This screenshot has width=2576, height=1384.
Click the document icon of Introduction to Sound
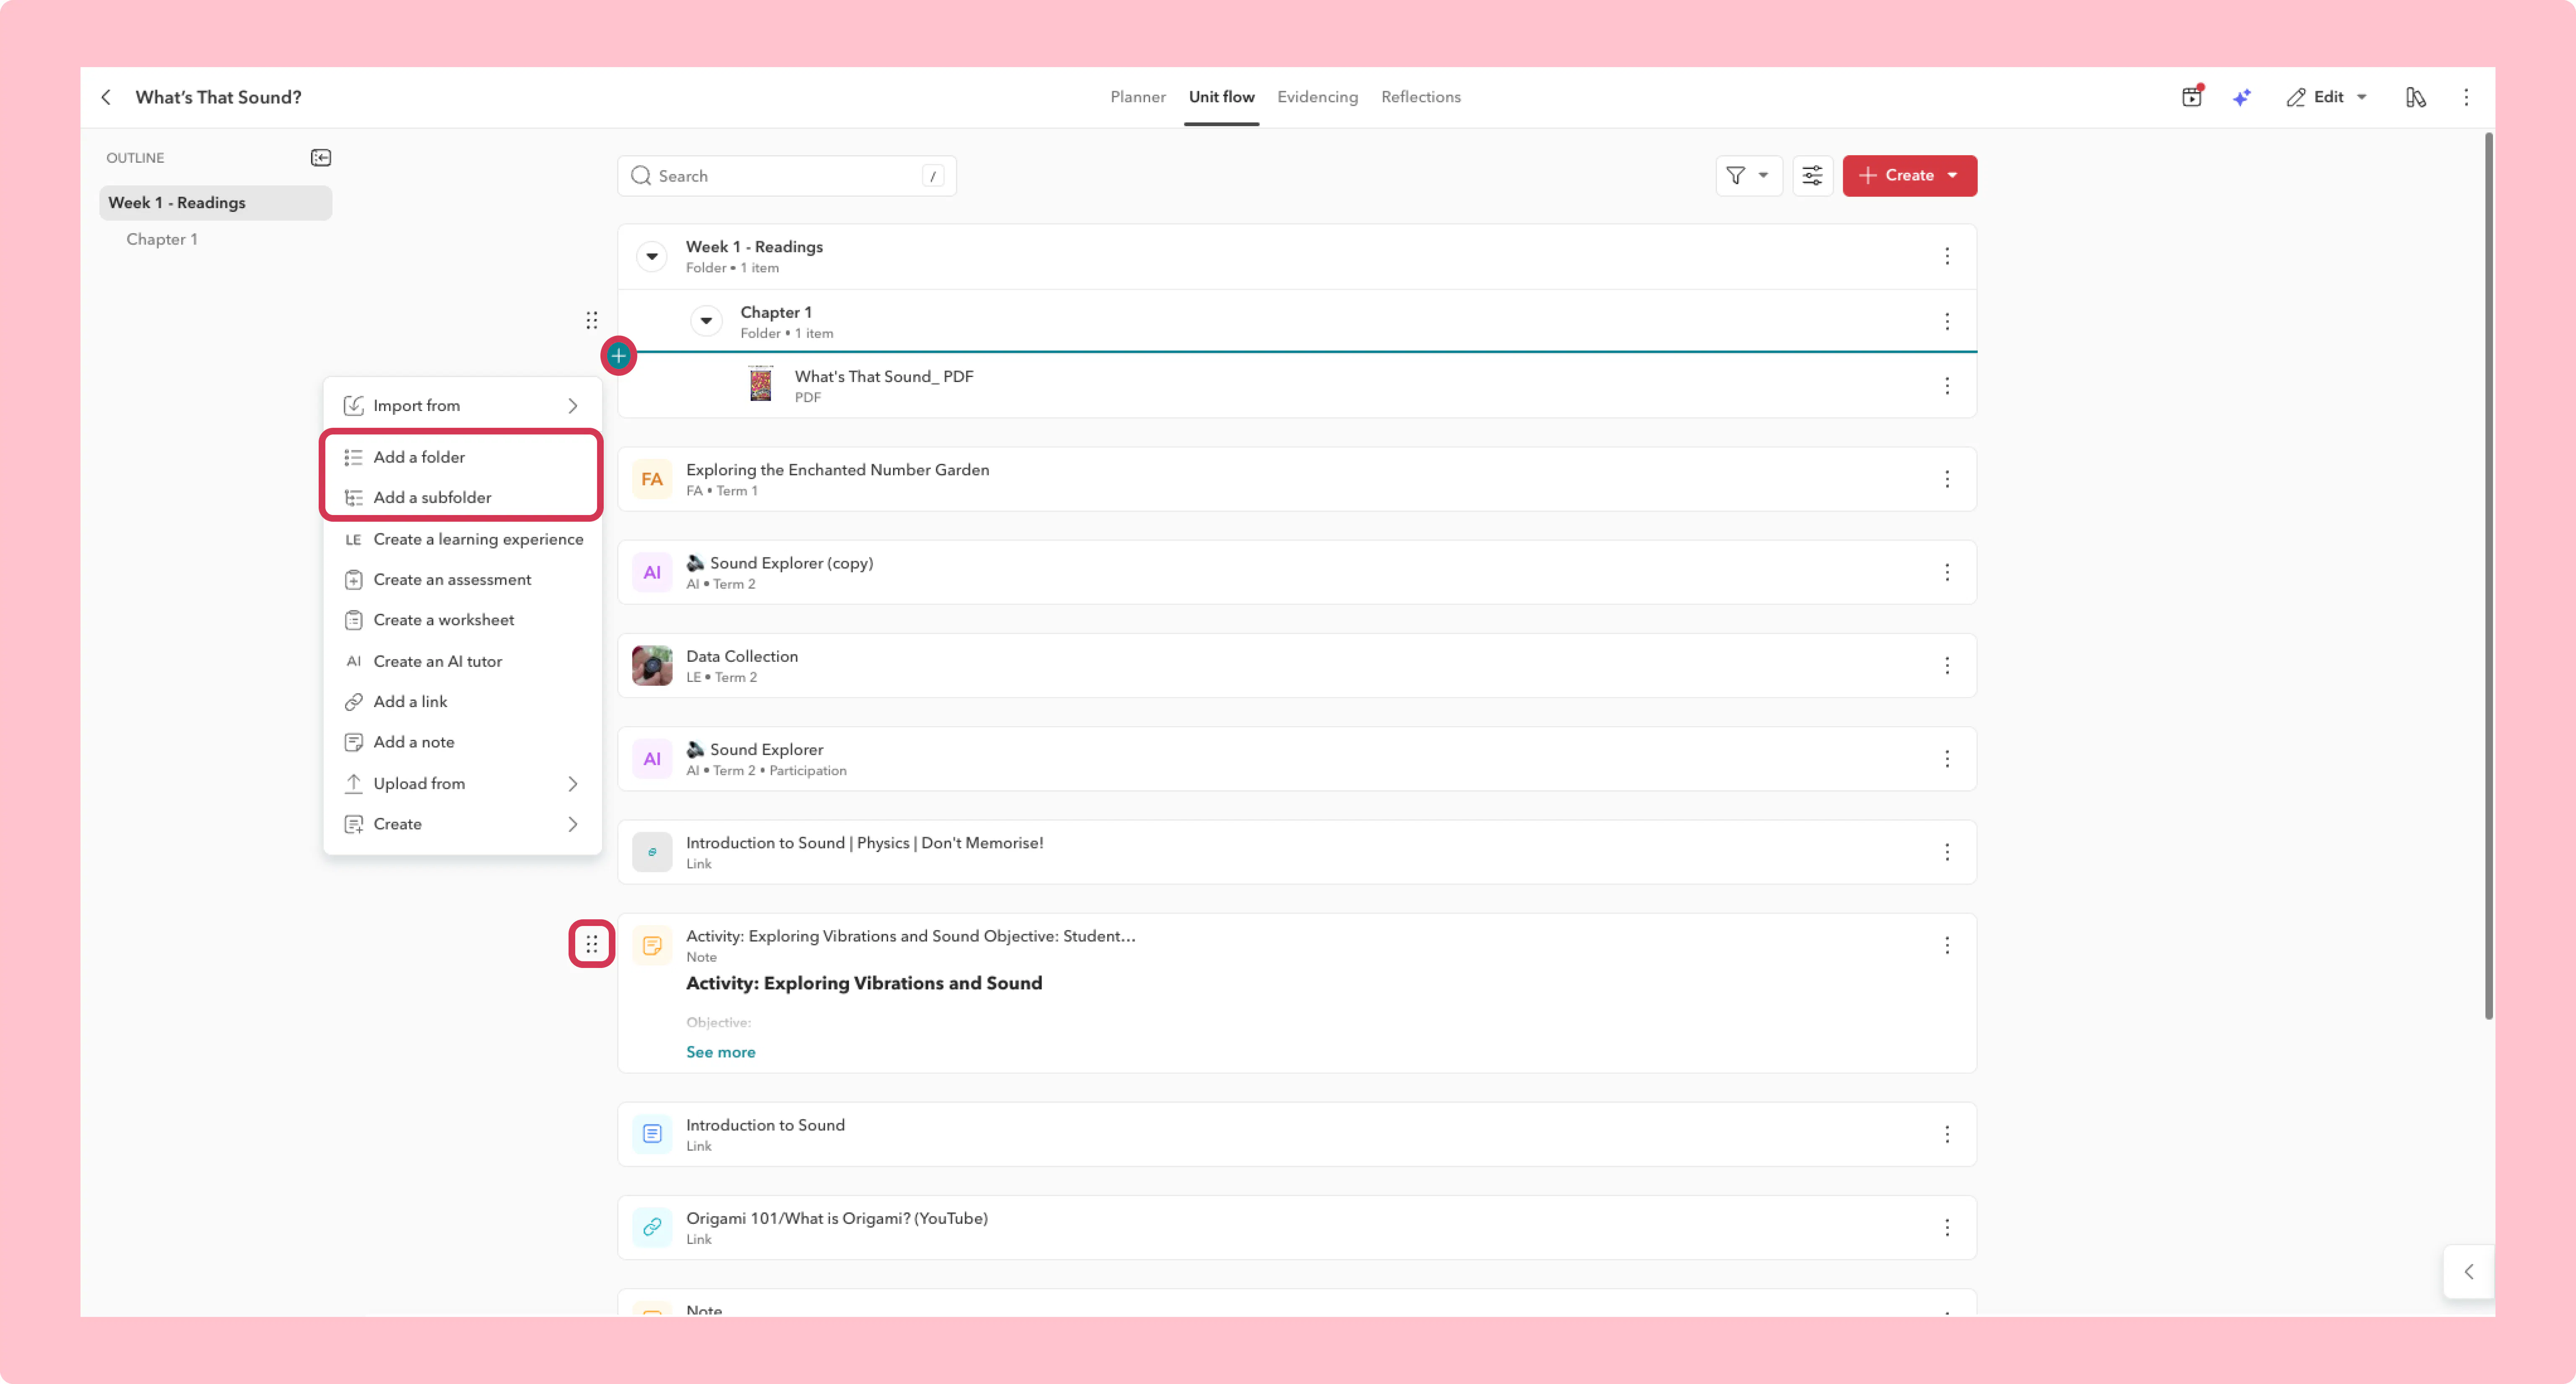click(x=652, y=1134)
